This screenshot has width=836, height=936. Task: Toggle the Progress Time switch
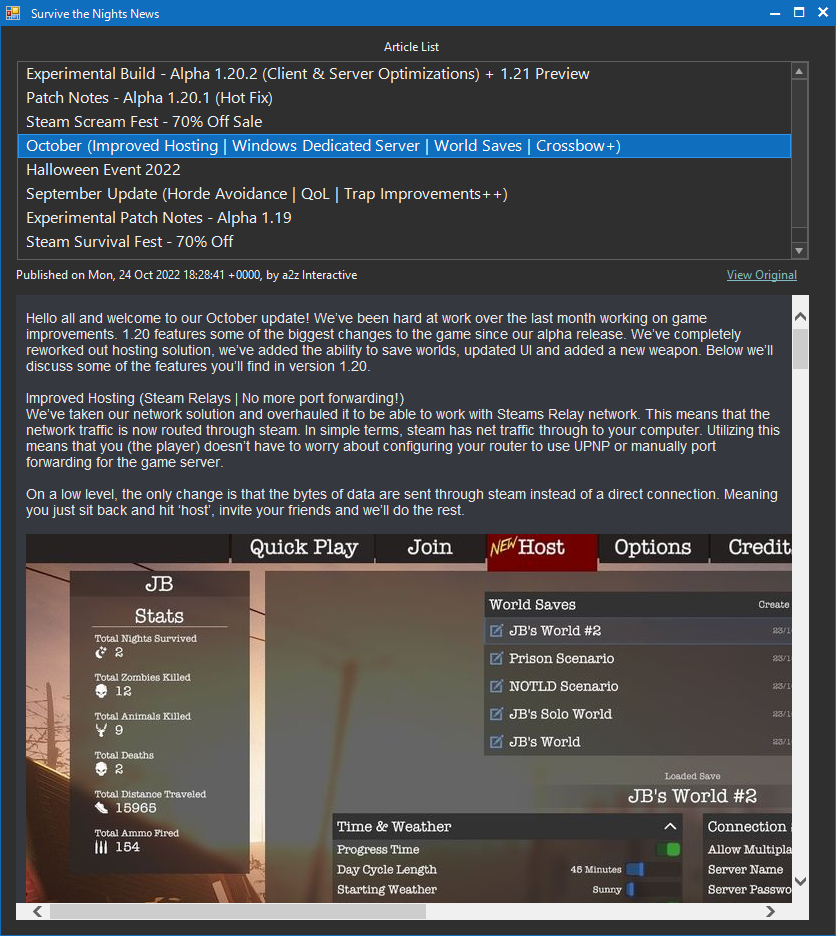(x=667, y=850)
